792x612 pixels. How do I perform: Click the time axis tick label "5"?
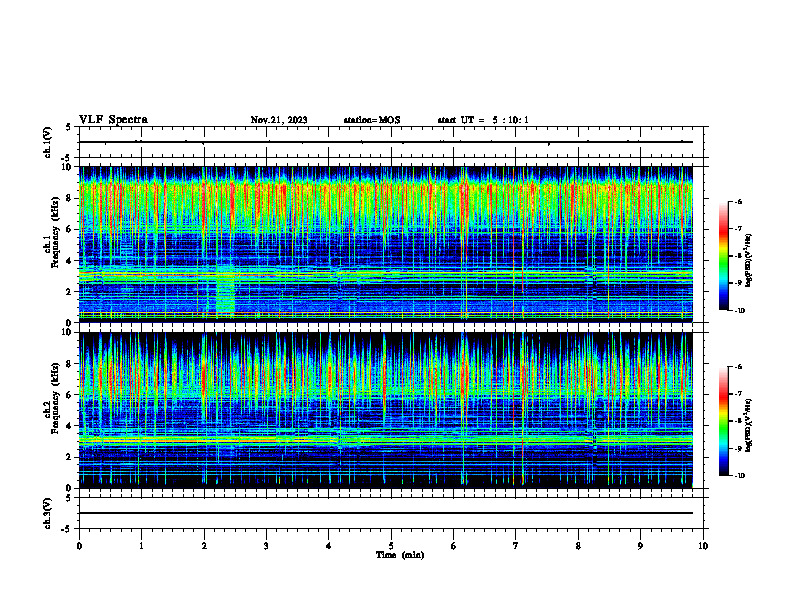point(391,546)
